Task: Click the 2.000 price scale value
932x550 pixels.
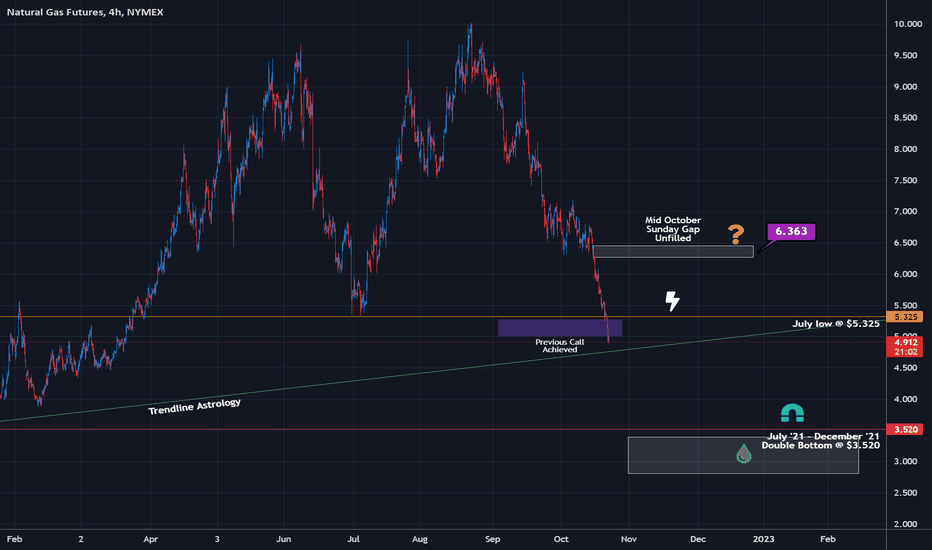Action: coord(905,524)
